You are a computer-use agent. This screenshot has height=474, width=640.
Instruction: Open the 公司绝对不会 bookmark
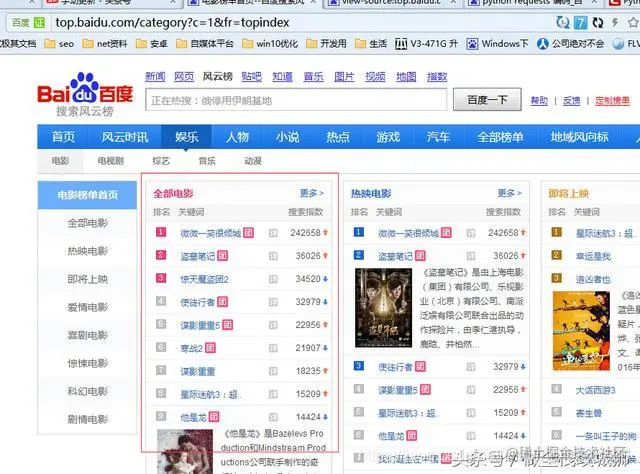coord(570,44)
